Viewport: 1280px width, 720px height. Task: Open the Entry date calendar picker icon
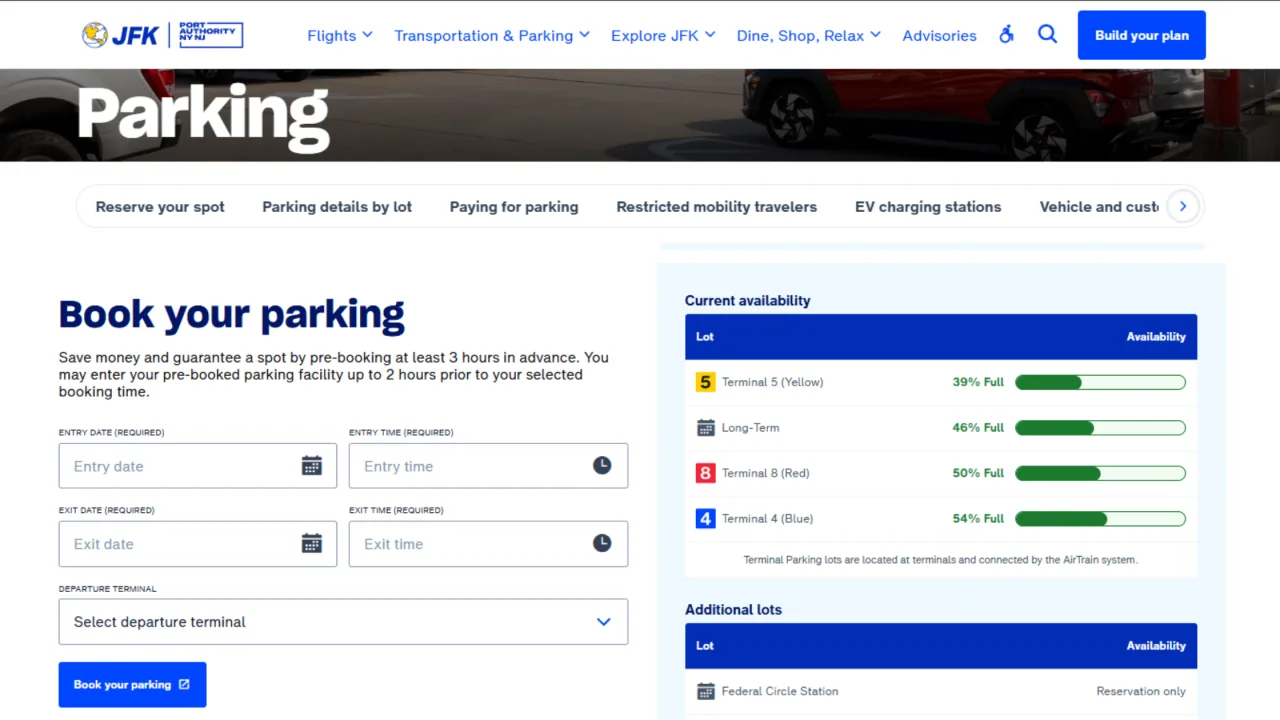click(312, 466)
